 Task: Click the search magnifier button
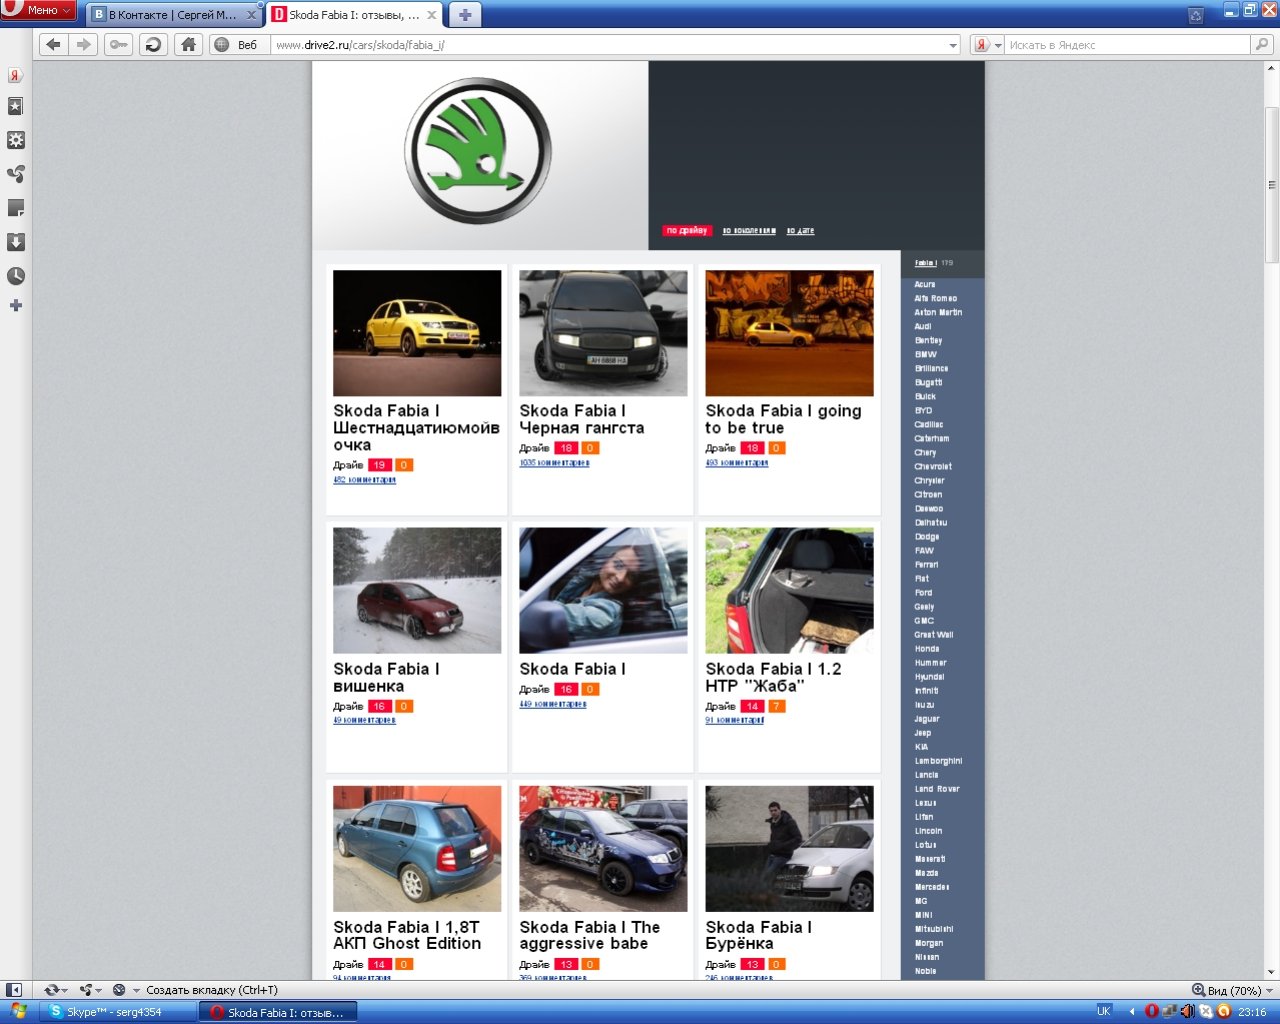pos(1262,45)
